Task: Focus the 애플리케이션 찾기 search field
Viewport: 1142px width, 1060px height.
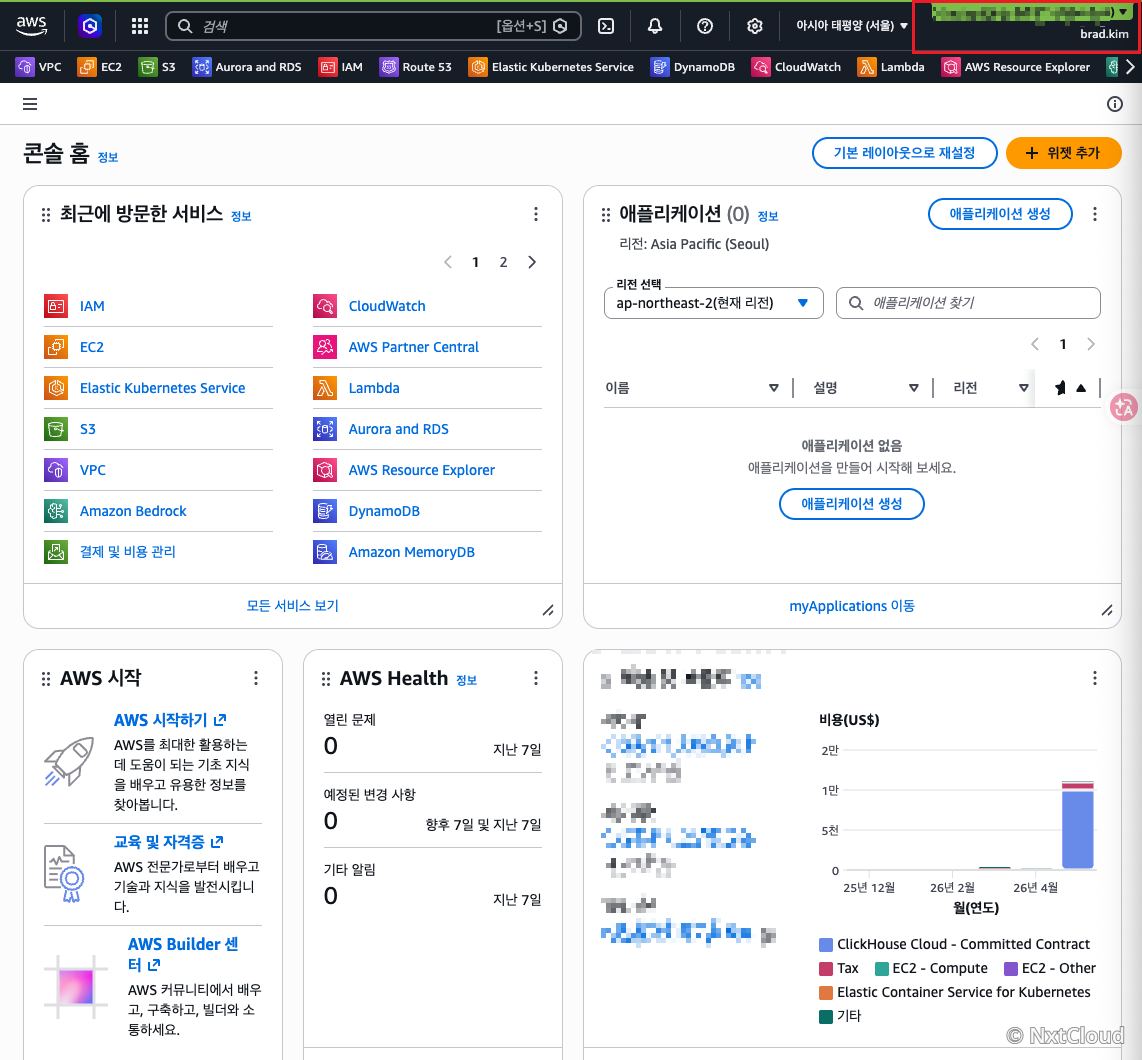Action: 968,303
